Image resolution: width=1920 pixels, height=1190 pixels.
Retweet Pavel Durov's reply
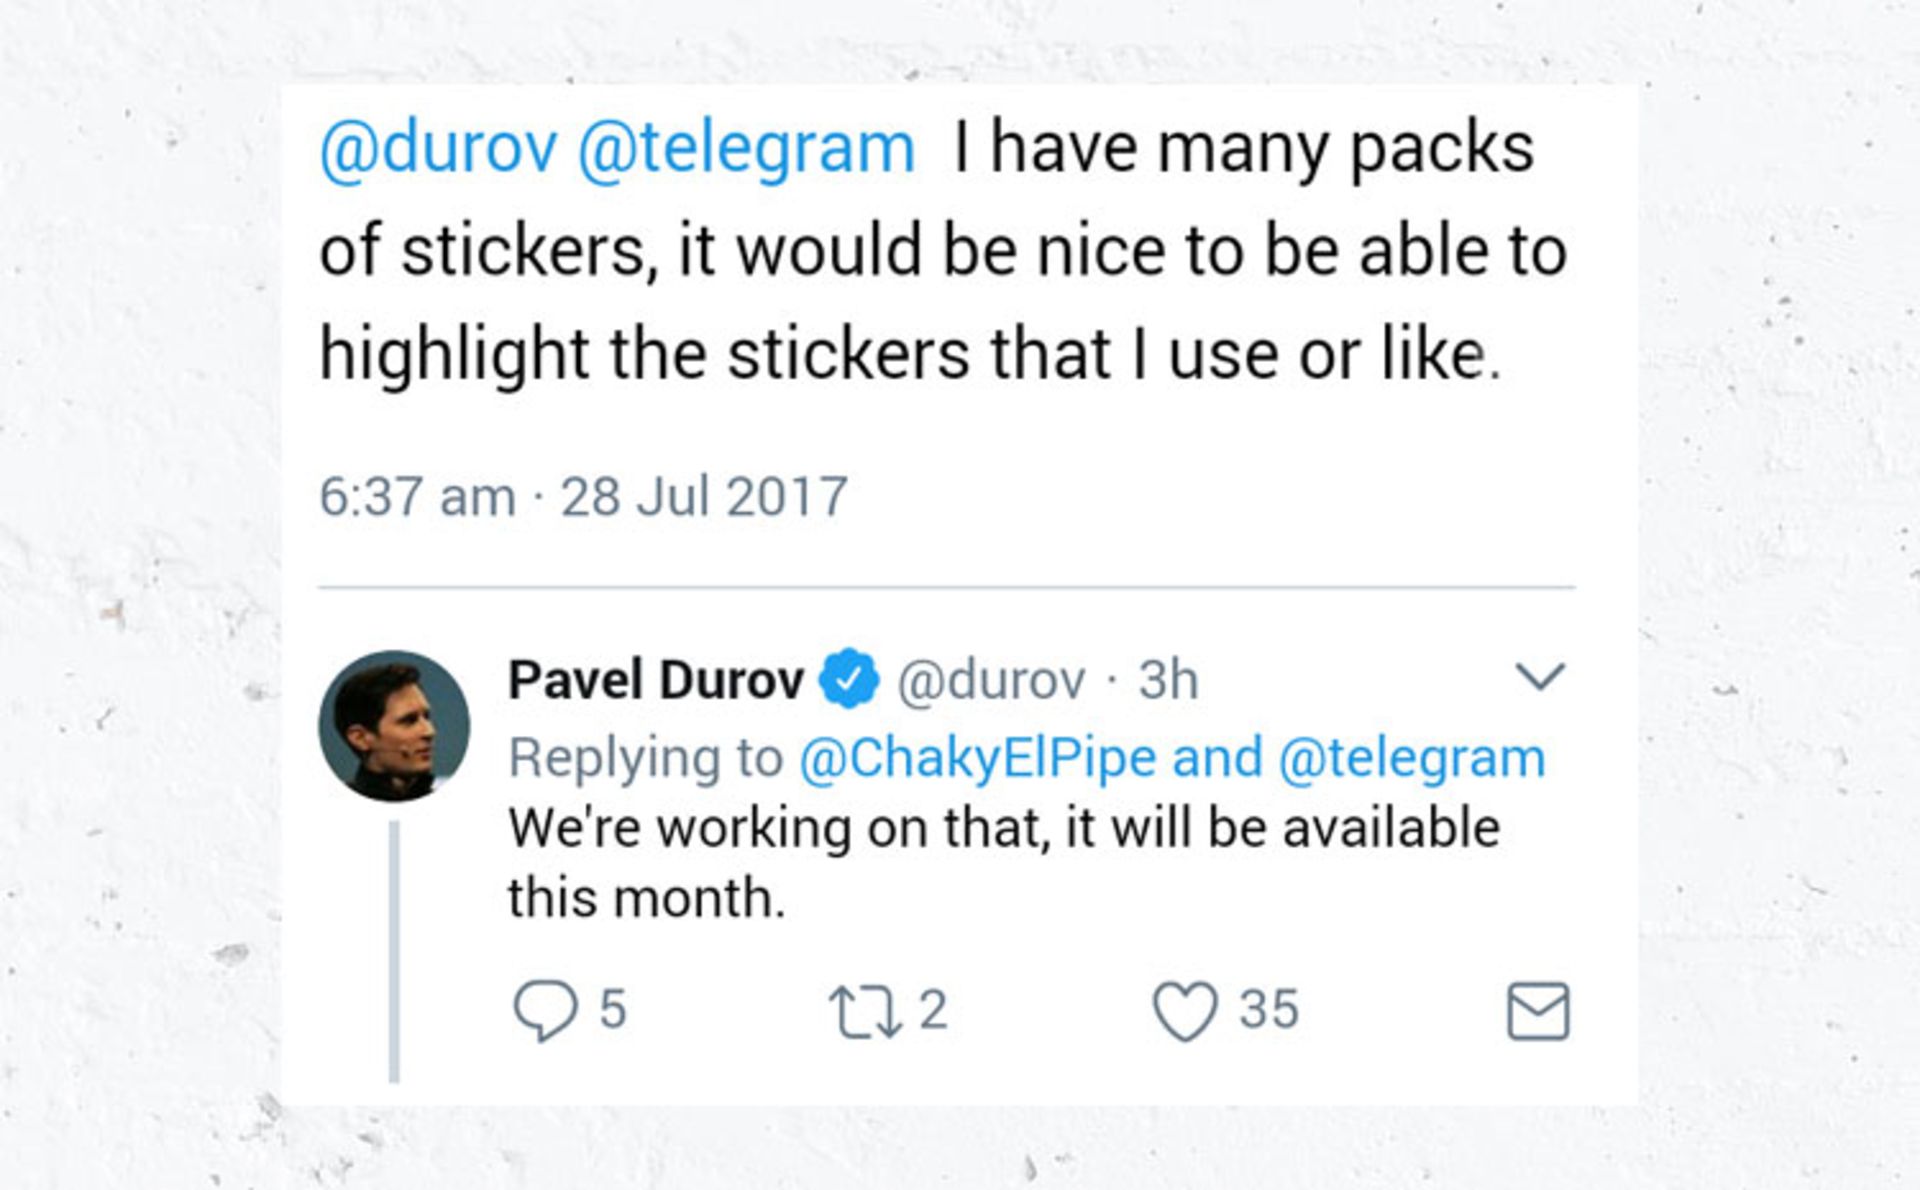(x=864, y=1010)
